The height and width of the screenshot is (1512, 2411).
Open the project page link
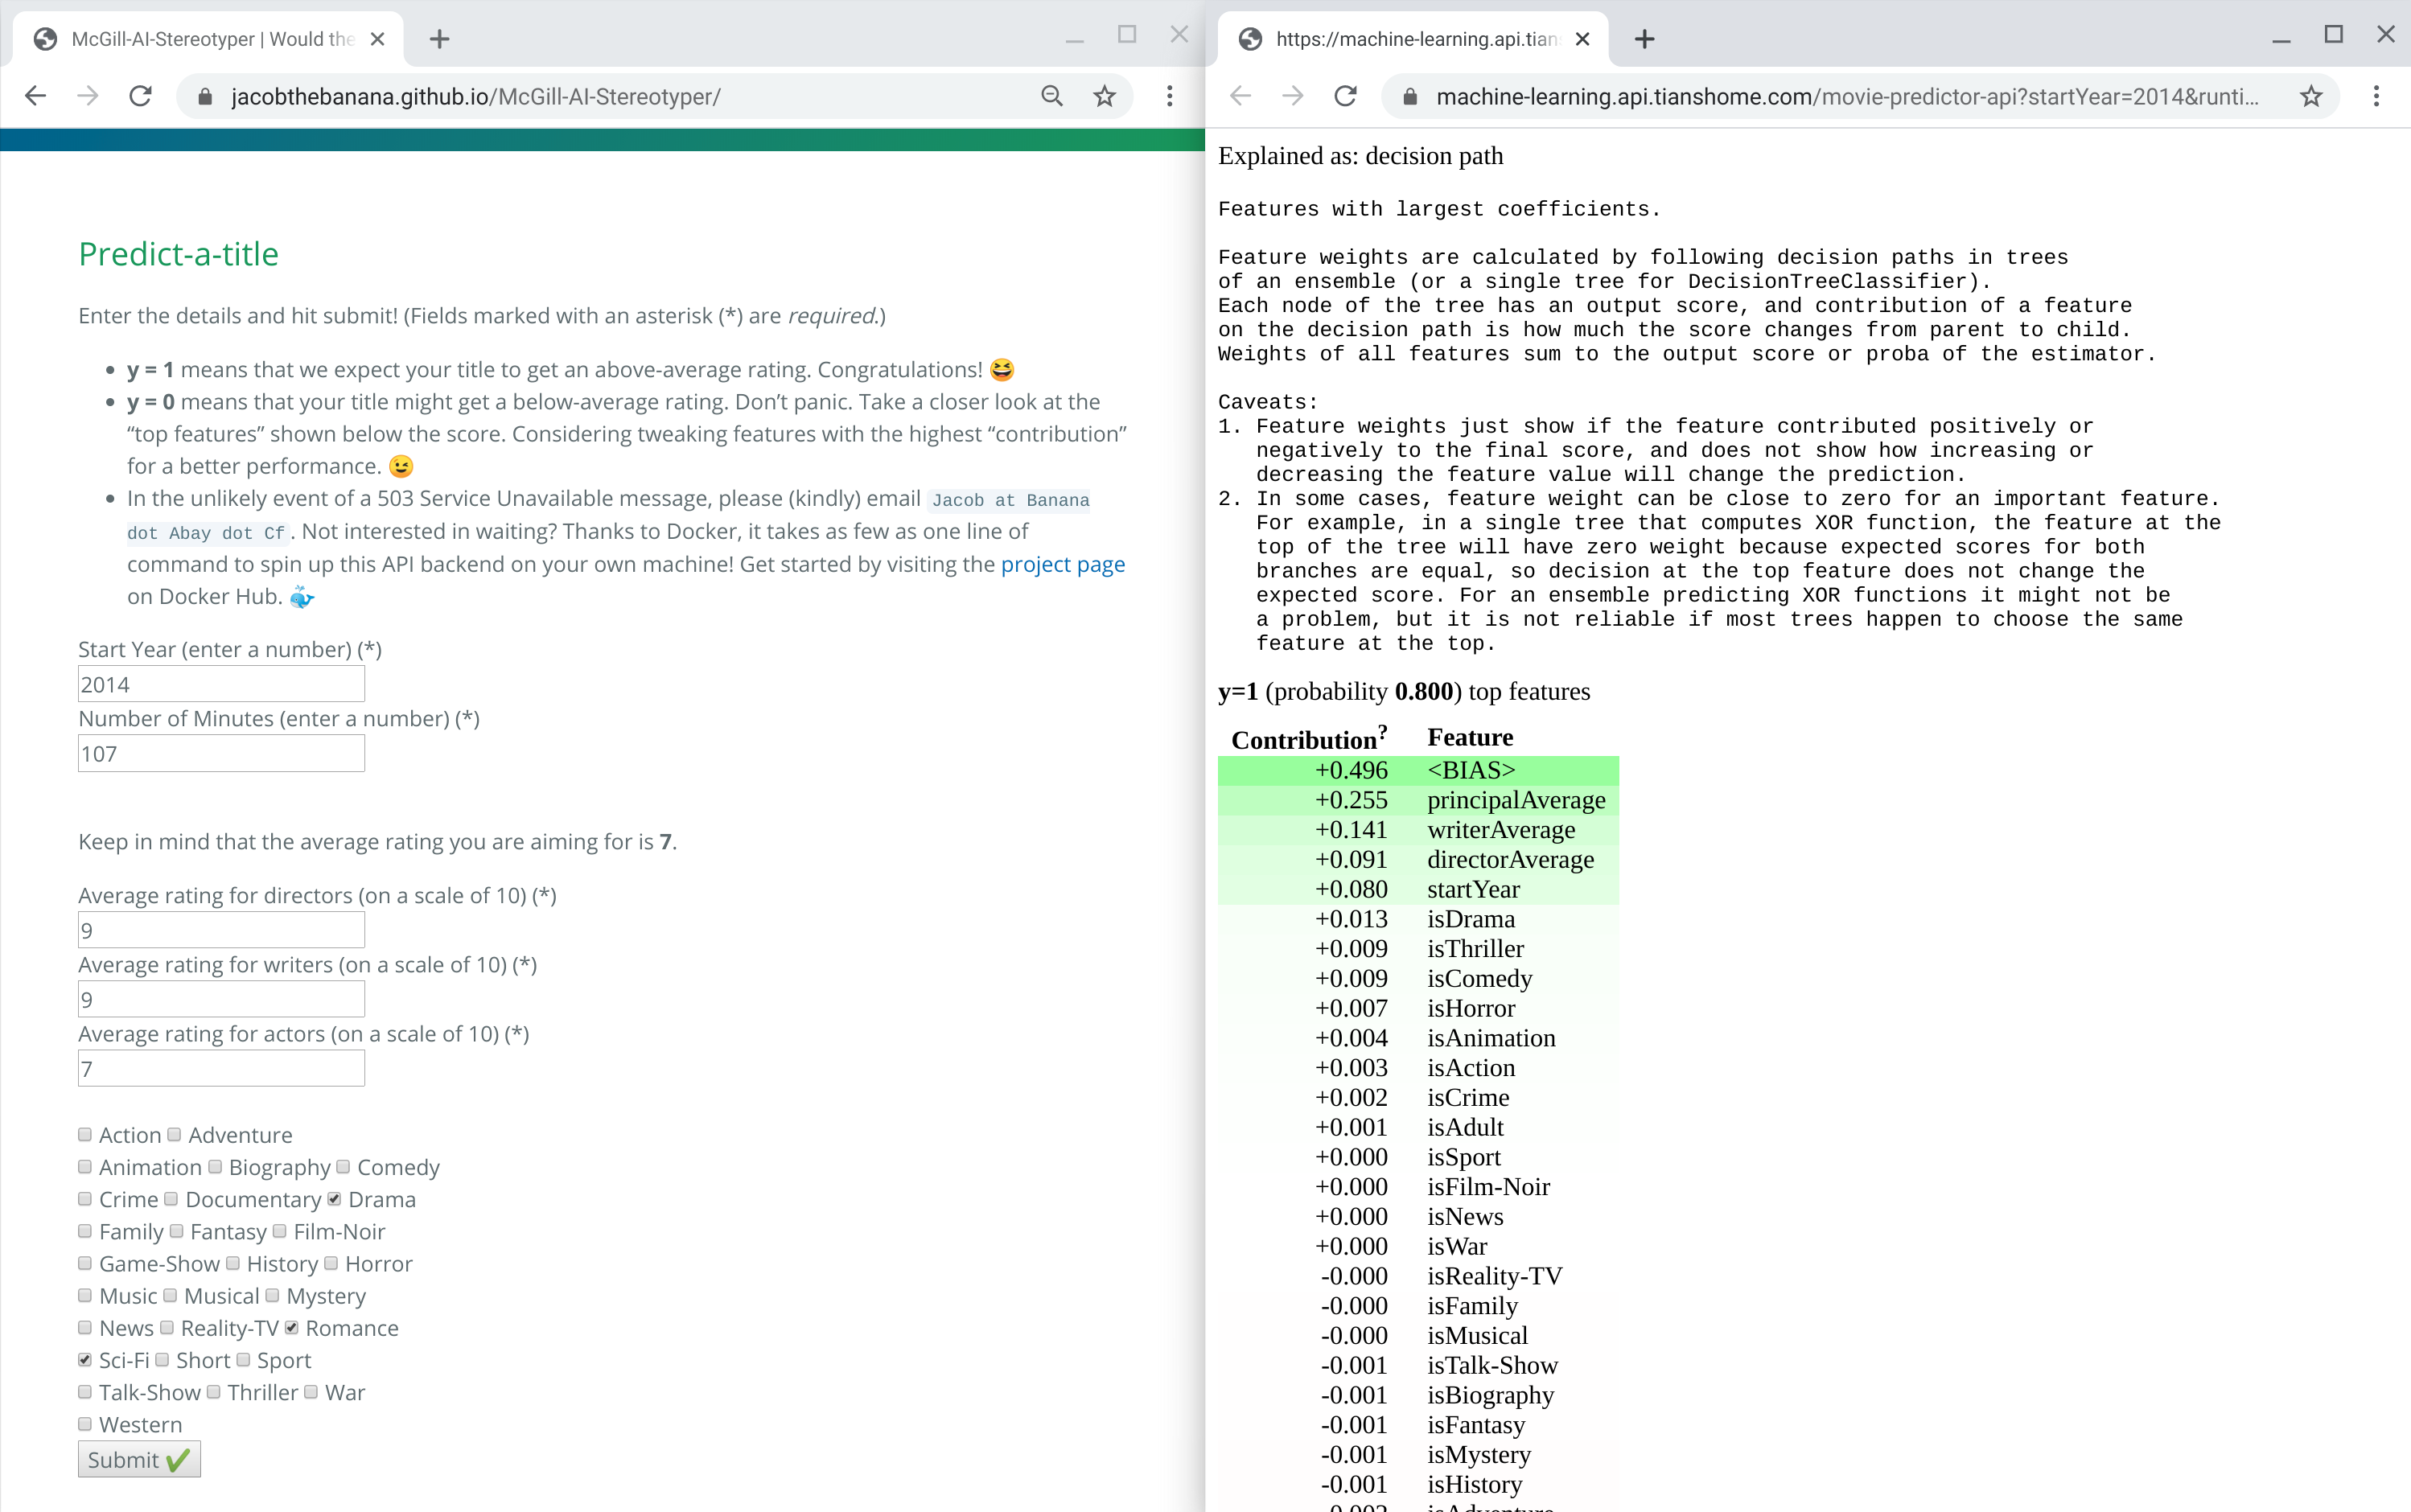(1062, 564)
